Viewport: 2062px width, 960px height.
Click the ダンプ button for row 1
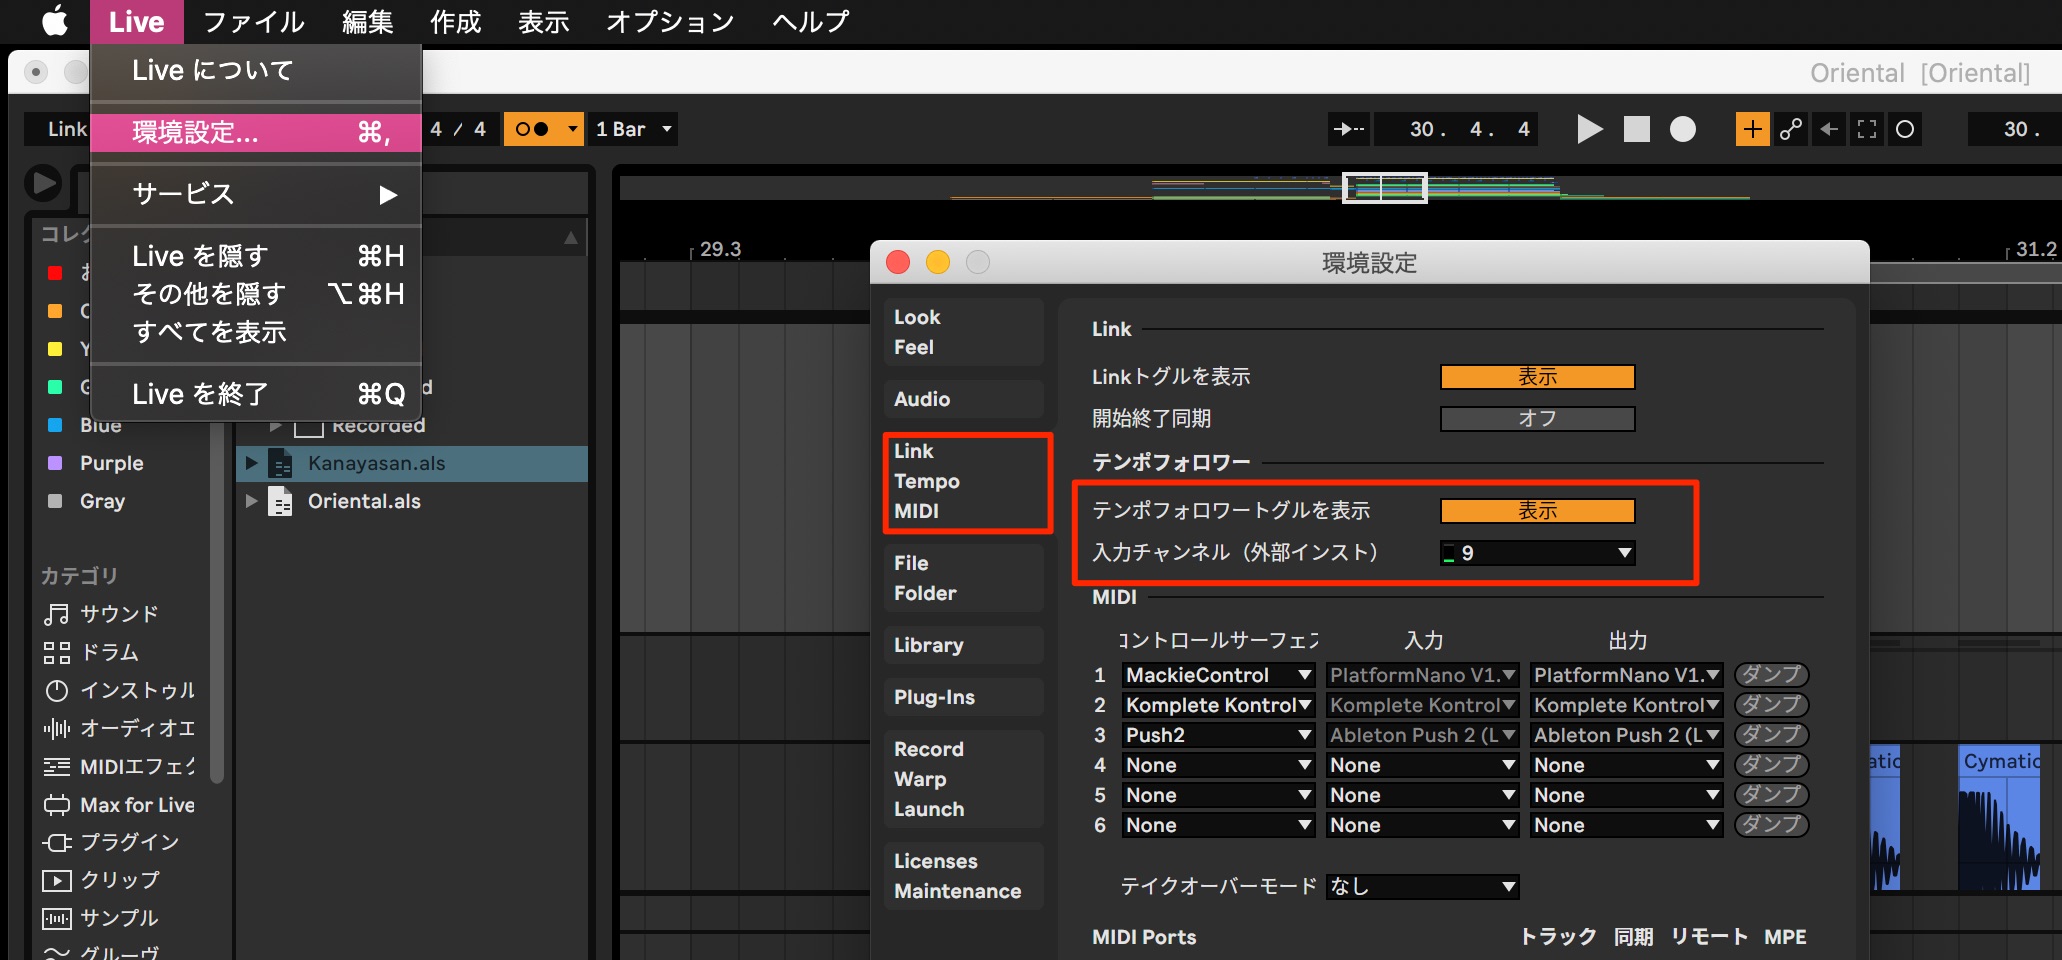pyautogui.click(x=1771, y=675)
